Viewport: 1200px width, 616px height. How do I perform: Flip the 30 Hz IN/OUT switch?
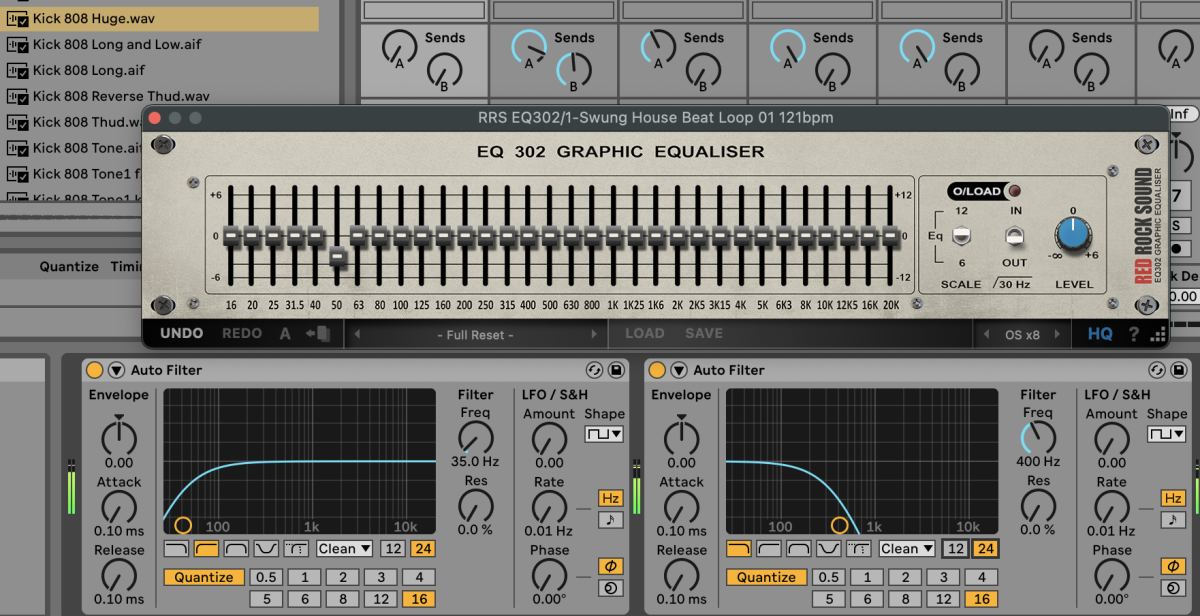coord(1015,236)
